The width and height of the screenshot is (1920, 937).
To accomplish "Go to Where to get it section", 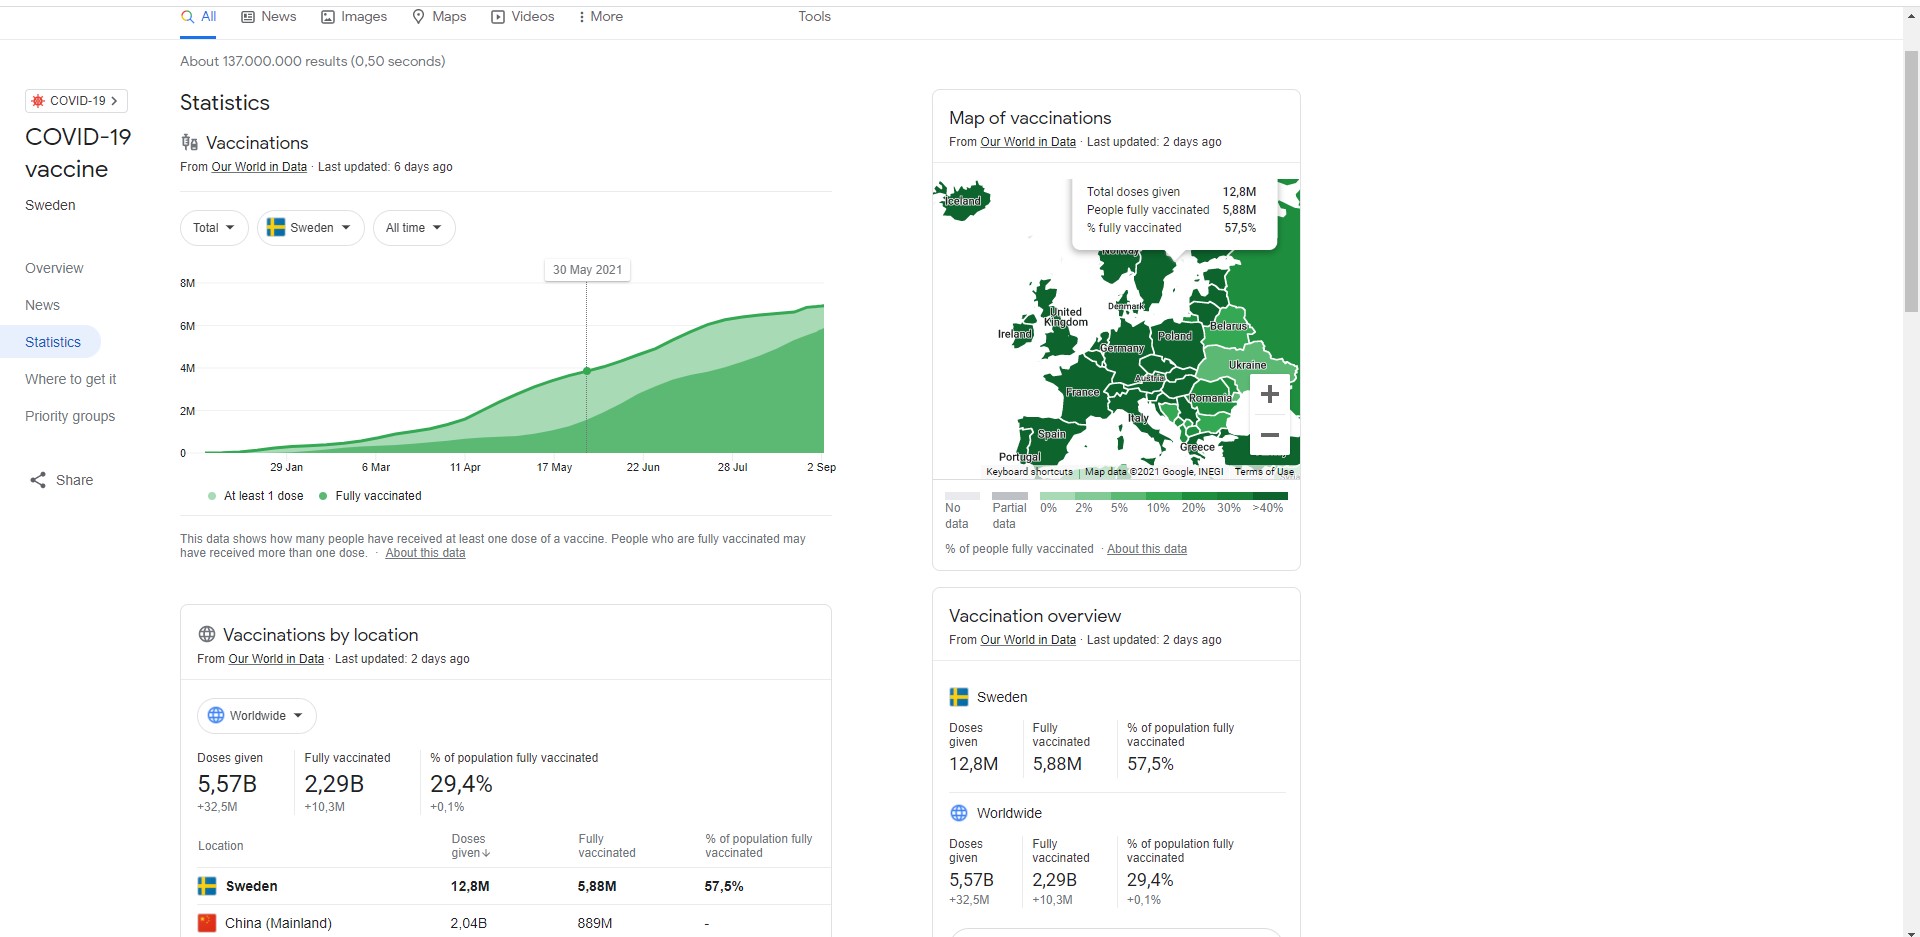I will coord(70,379).
